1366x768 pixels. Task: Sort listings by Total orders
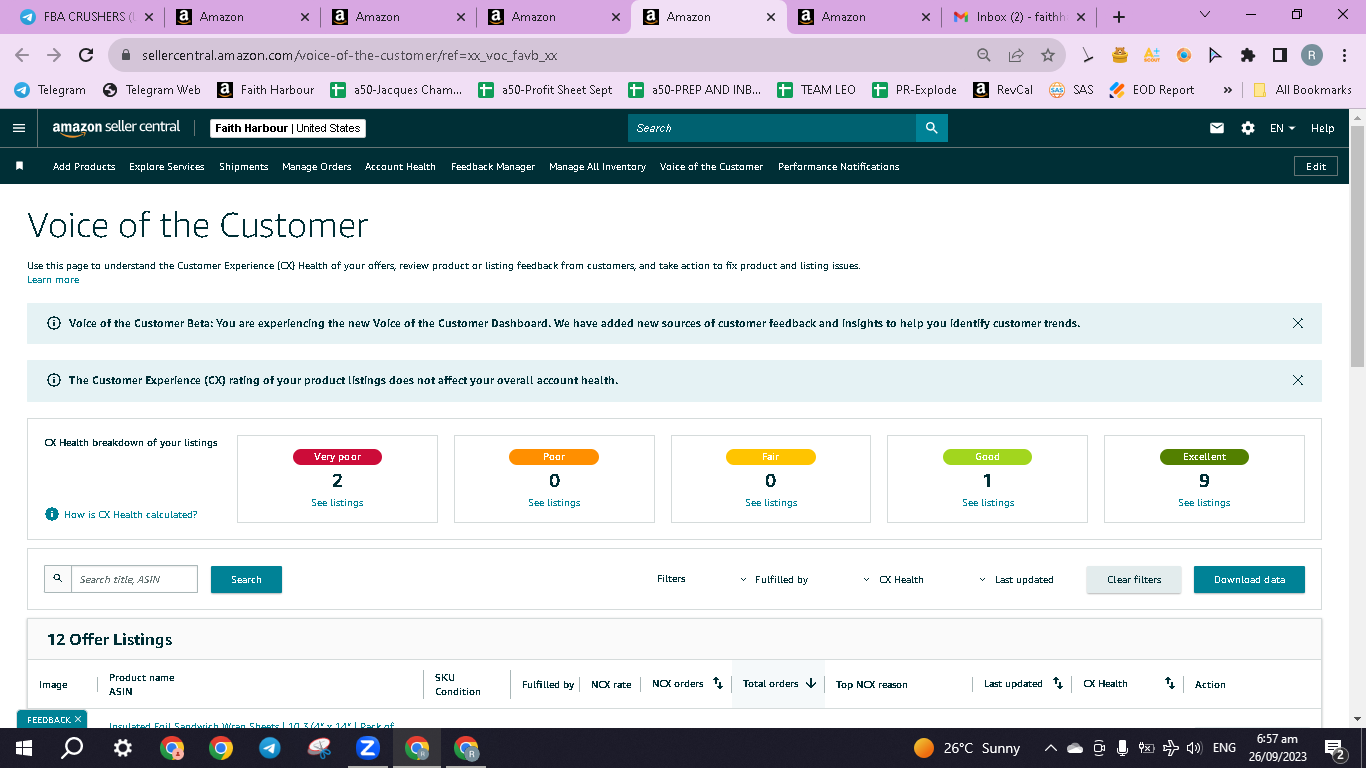click(811, 684)
